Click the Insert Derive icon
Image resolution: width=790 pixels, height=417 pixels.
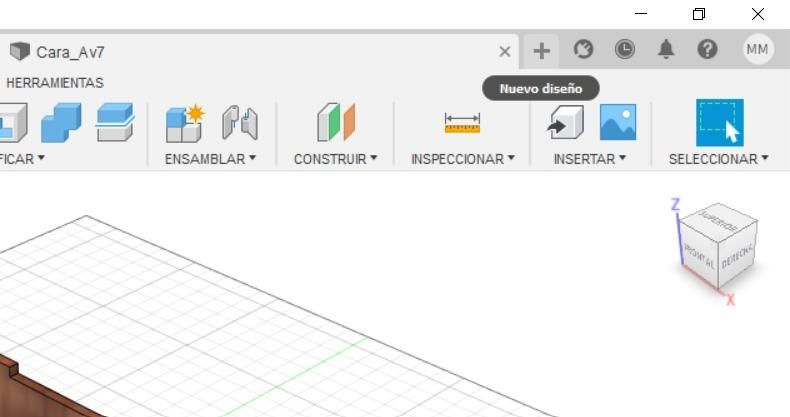pyautogui.click(x=565, y=122)
